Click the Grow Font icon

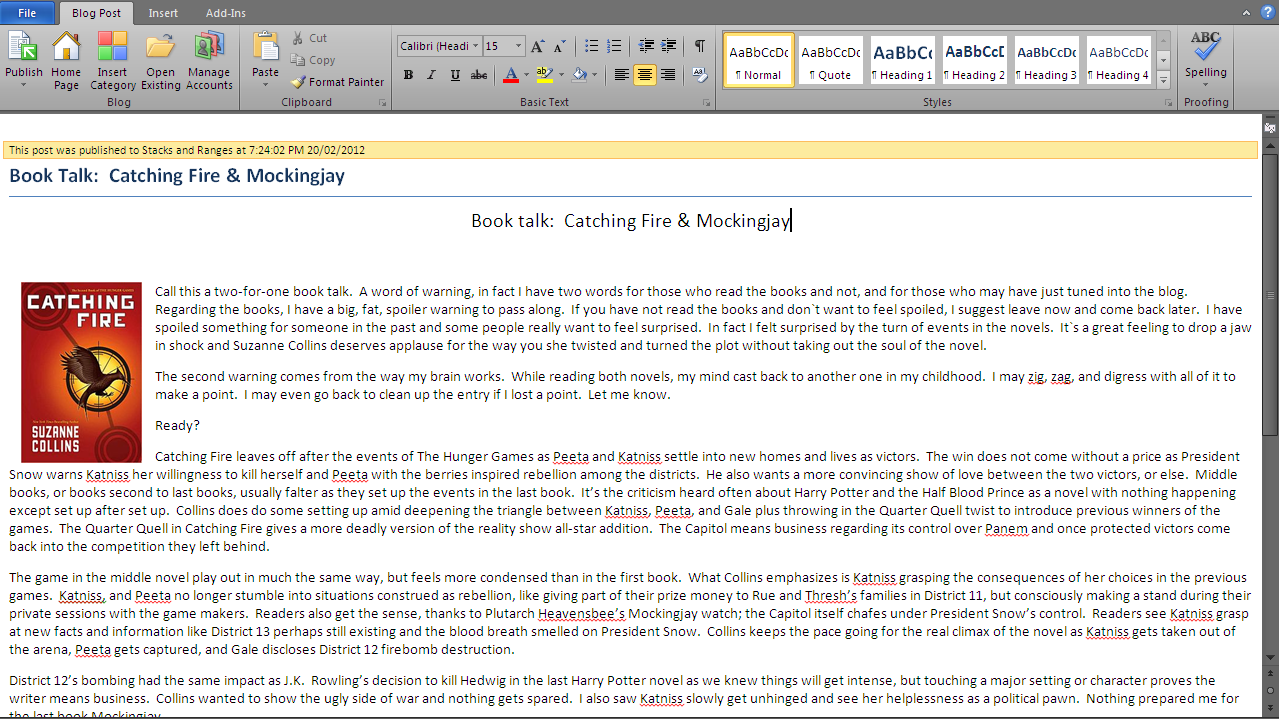coord(538,46)
